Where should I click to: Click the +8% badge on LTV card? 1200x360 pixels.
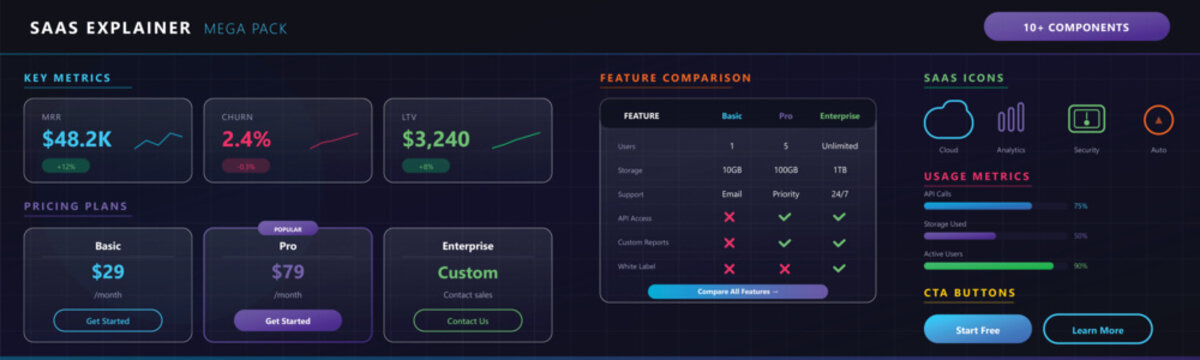(426, 166)
